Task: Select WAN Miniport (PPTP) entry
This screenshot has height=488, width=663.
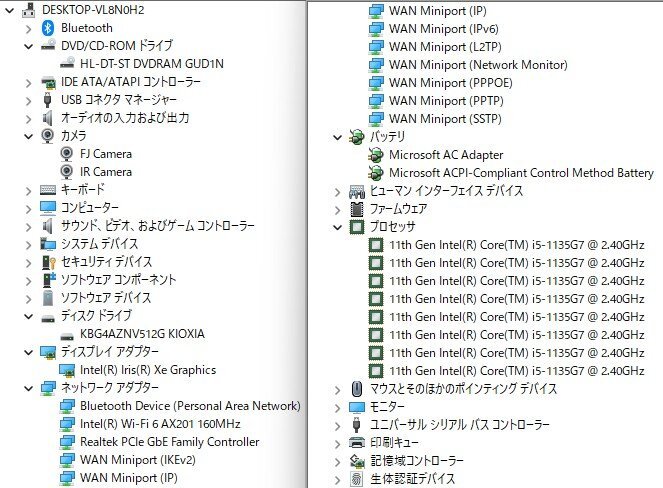Action: pyautogui.click(x=446, y=101)
